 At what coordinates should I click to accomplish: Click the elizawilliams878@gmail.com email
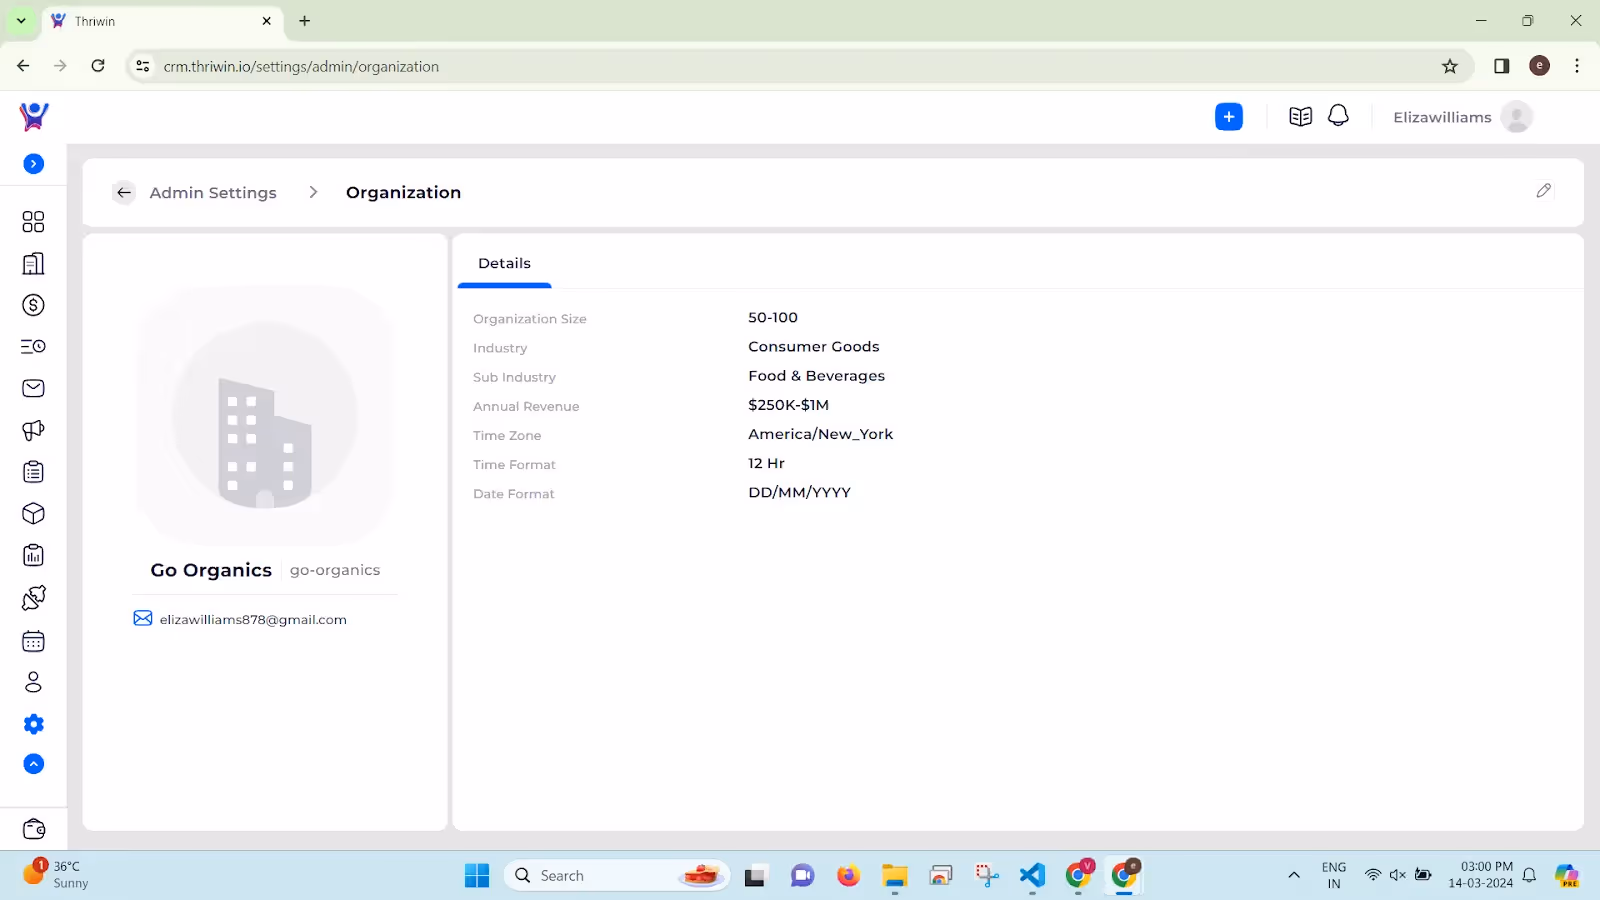click(x=253, y=620)
